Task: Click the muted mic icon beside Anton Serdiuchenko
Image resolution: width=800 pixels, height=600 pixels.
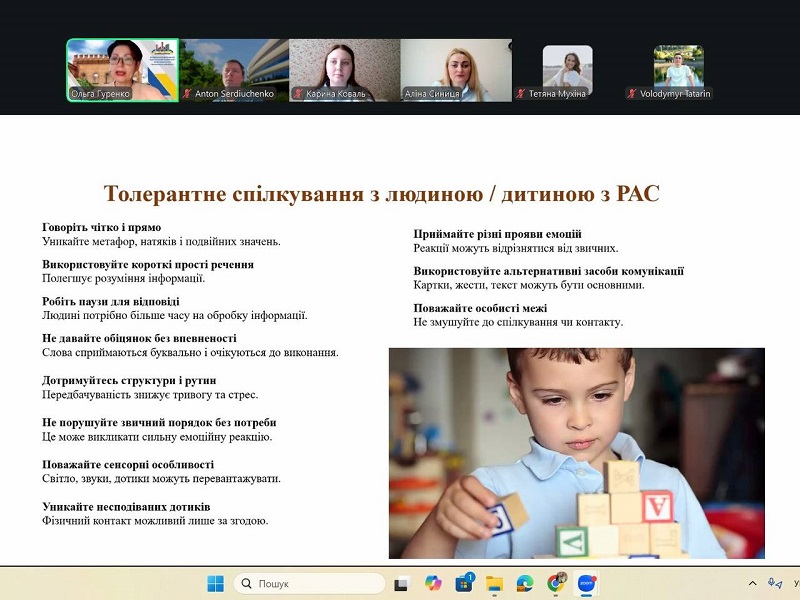Action: pyautogui.click(x=187, y=94)
